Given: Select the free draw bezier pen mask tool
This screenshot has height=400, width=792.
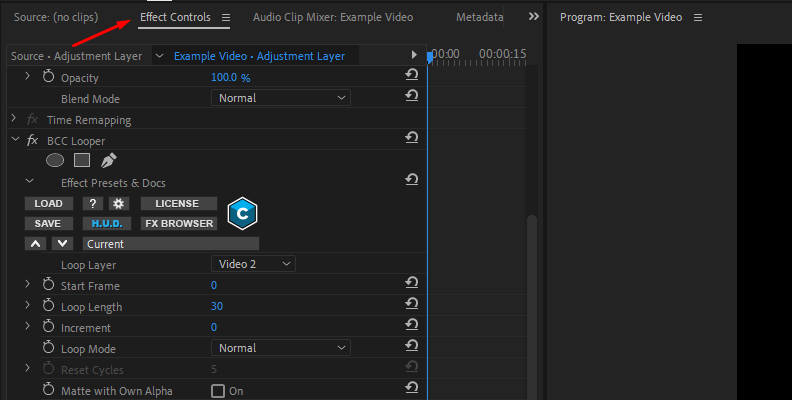Looking at the screenshot, I should click(x=109, y=161).
